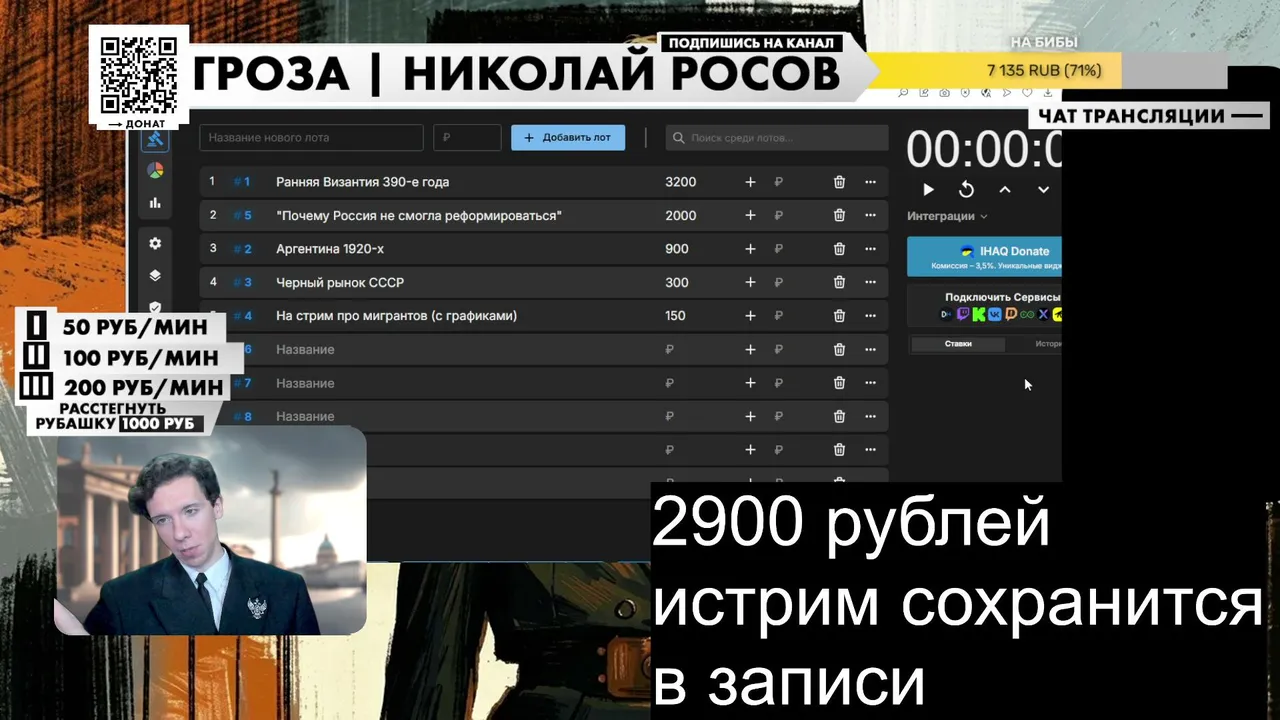Add amount to Ранняя Византия lot
Screen dimensions: 1280x720
tap(750, 182)
